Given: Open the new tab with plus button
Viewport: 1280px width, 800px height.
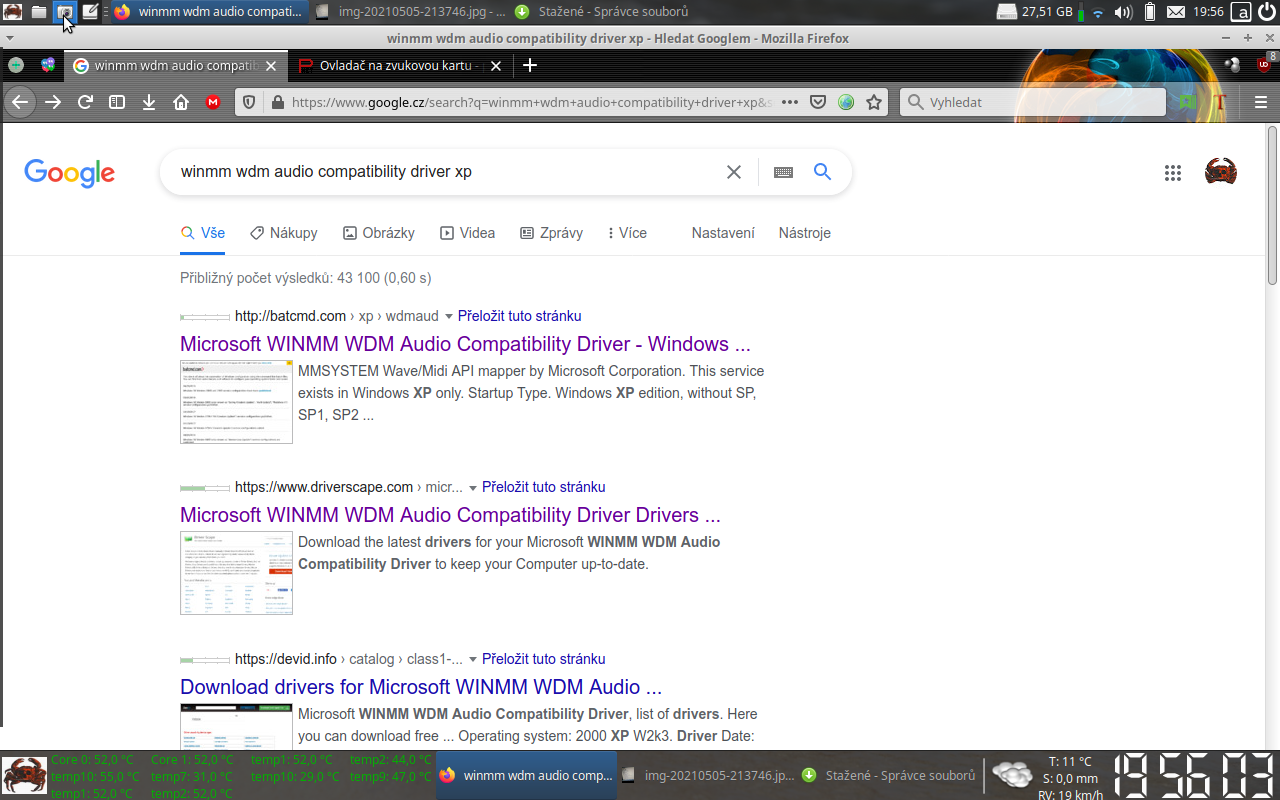Looking at the screenshot, I should 530,65.
